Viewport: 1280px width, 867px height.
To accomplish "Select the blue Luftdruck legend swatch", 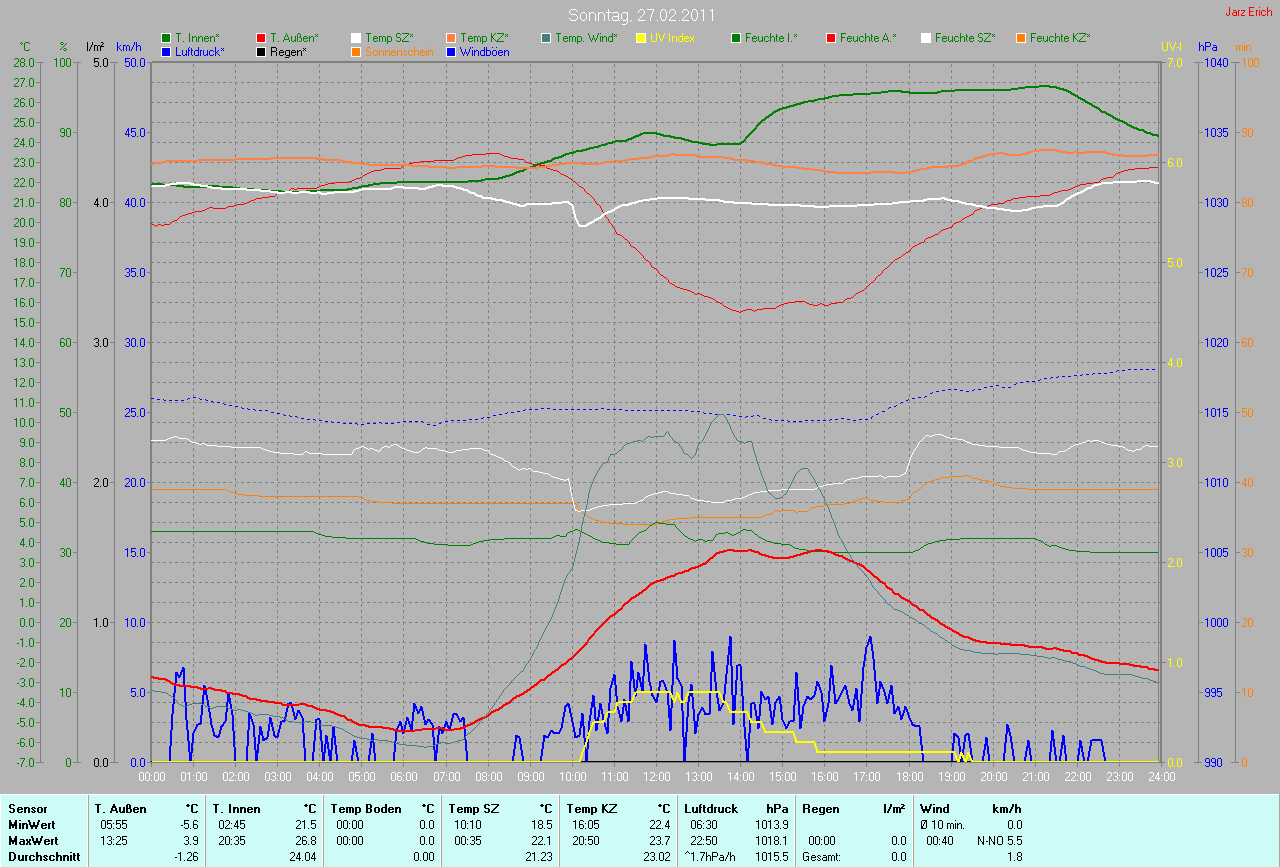I will tap(167, 51).
